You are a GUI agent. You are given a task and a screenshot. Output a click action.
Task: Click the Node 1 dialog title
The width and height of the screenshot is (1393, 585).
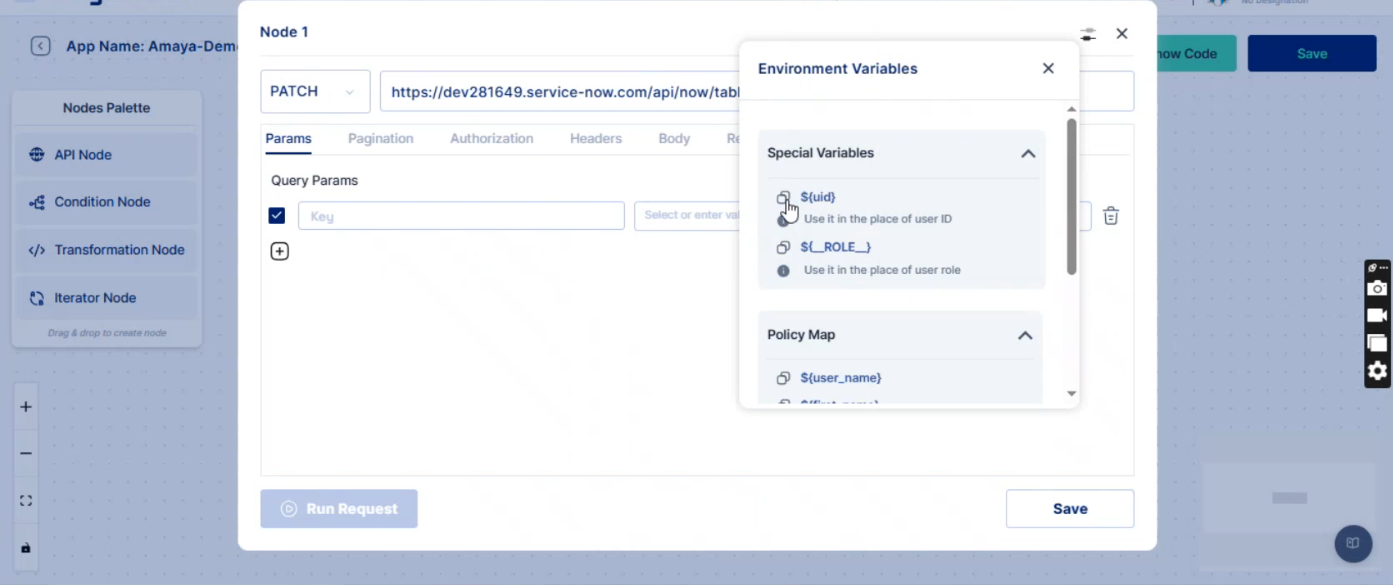284,32
